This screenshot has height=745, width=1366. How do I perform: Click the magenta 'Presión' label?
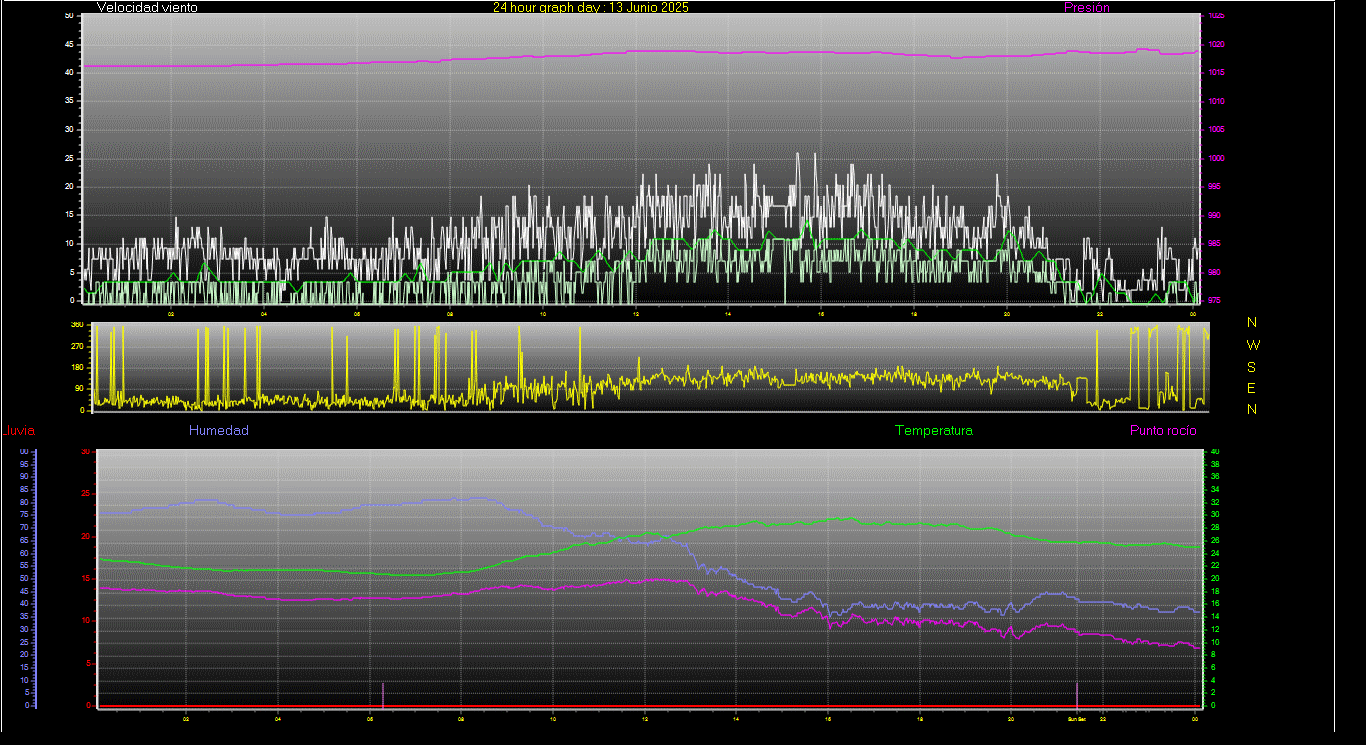click(x=1086, y=7)
